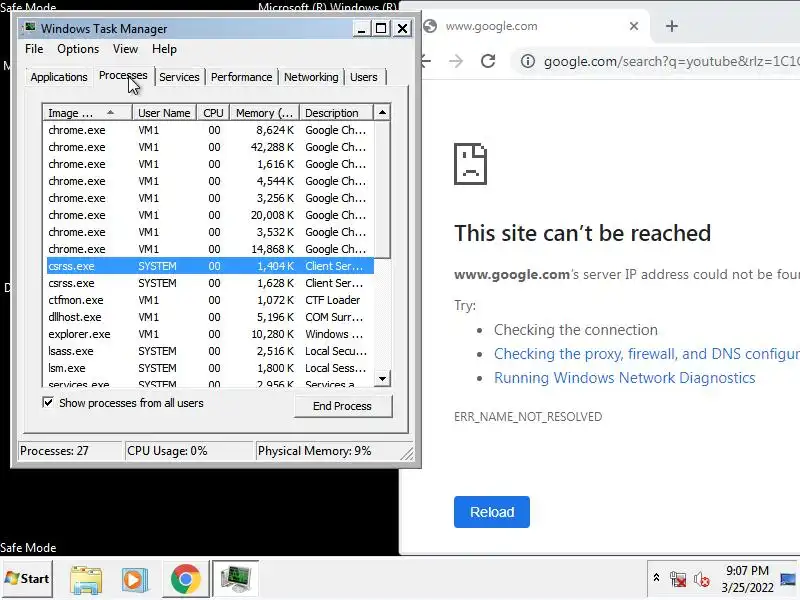Viewport: 800px width, 600px height.
Task: Sort by the CPU column header
Action: tap(213, 113)
